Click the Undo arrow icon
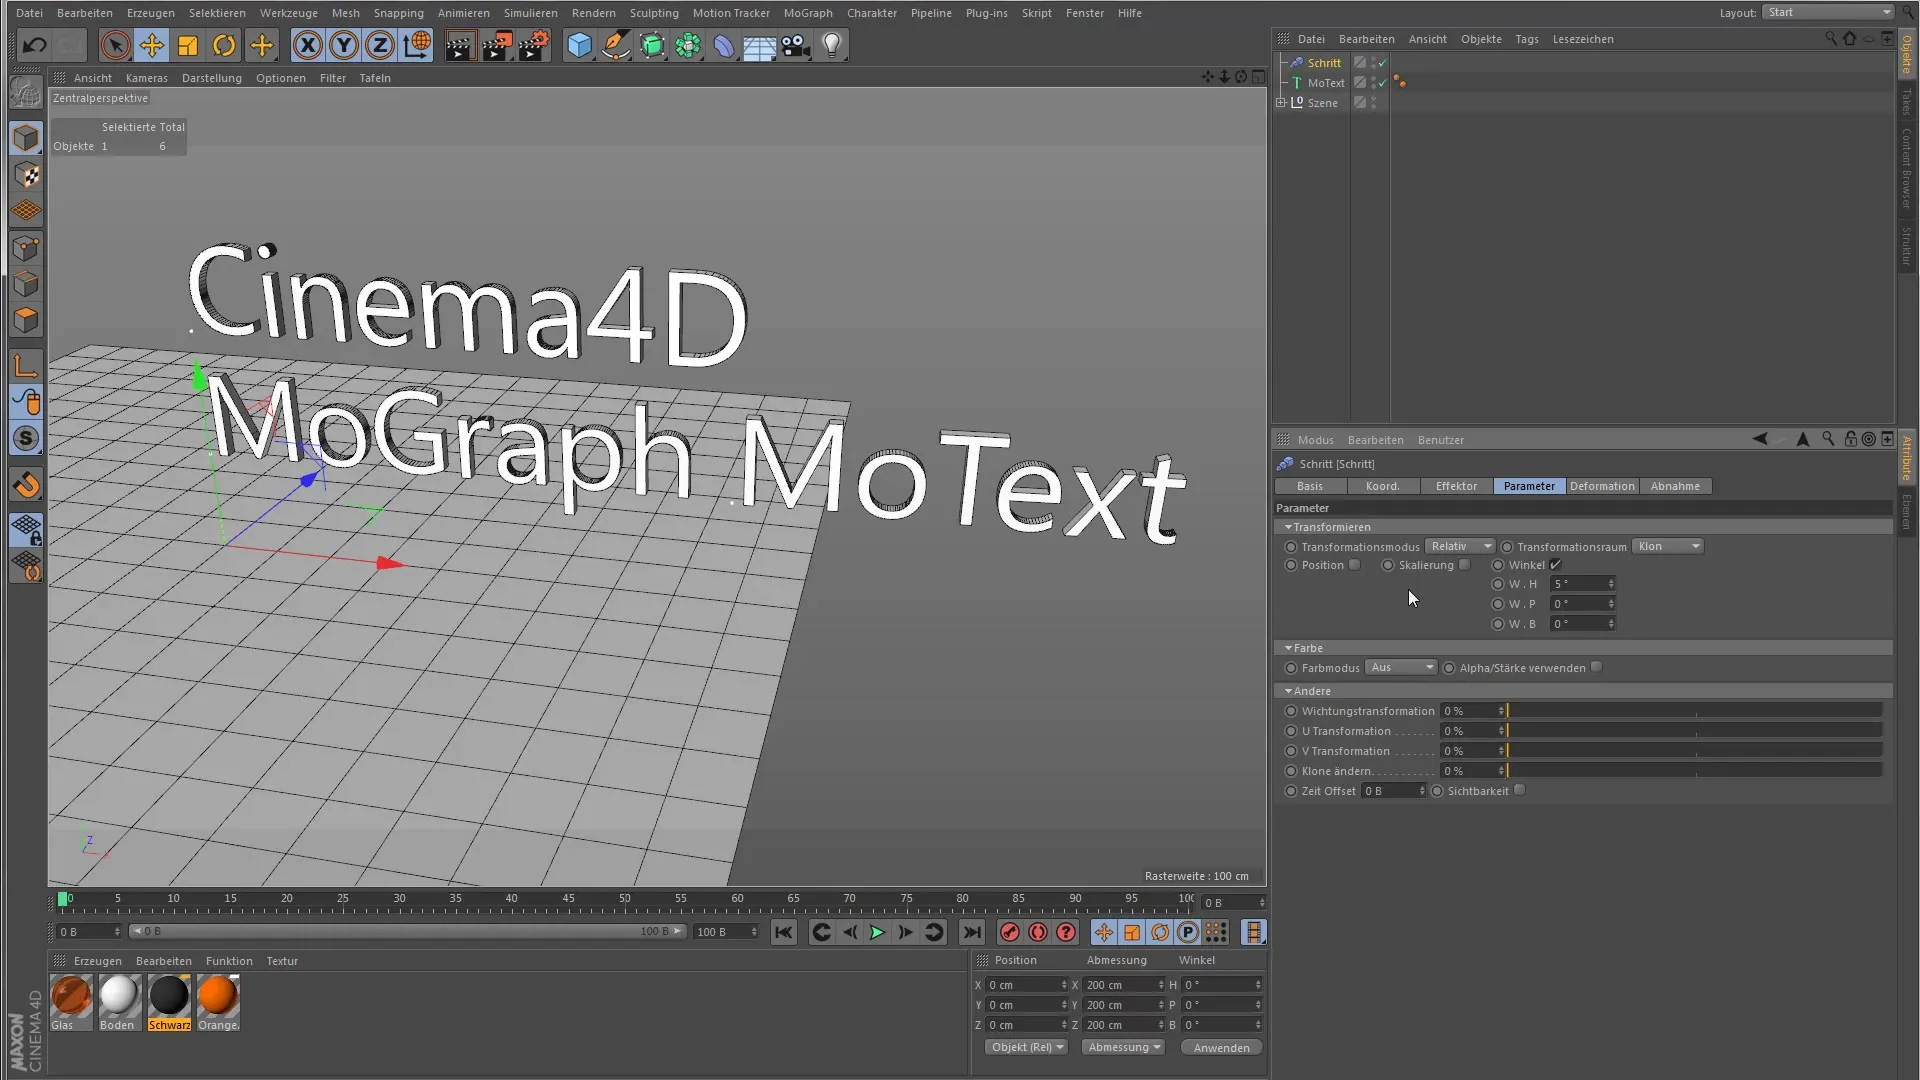 [34, 45]
